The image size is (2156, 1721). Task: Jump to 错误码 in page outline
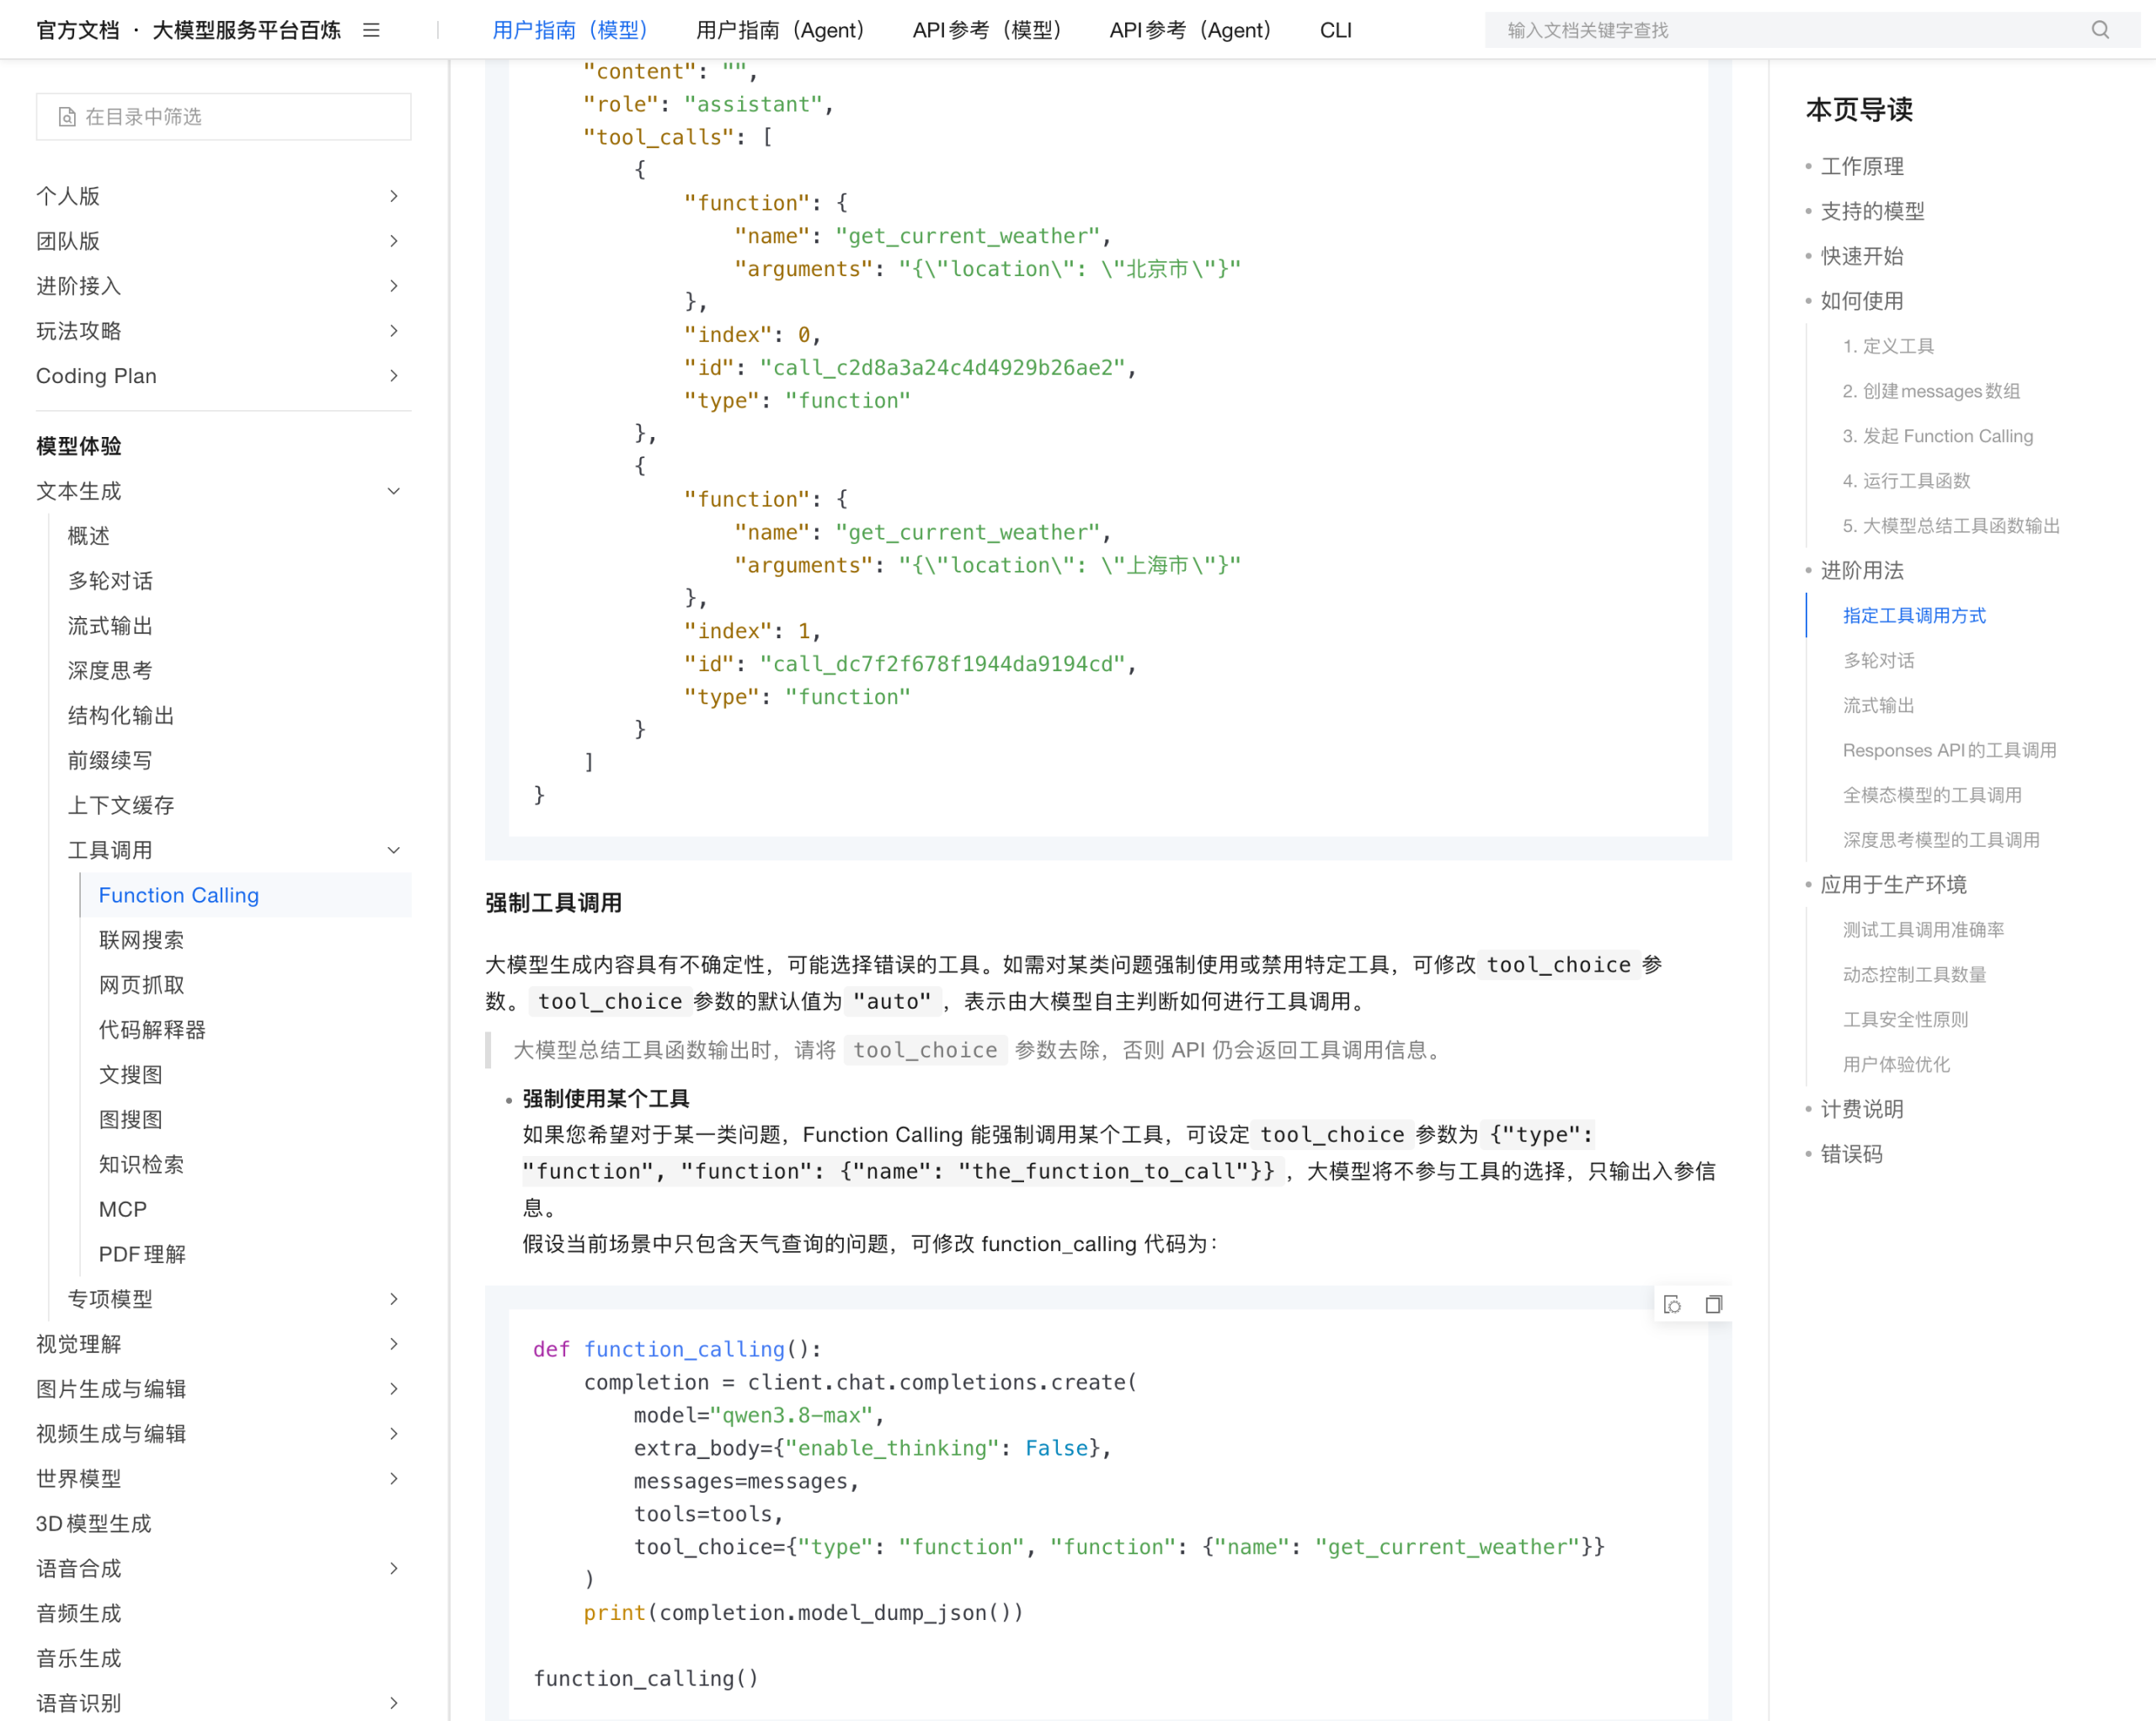pyautogui.click(x=1852, y=1154)
